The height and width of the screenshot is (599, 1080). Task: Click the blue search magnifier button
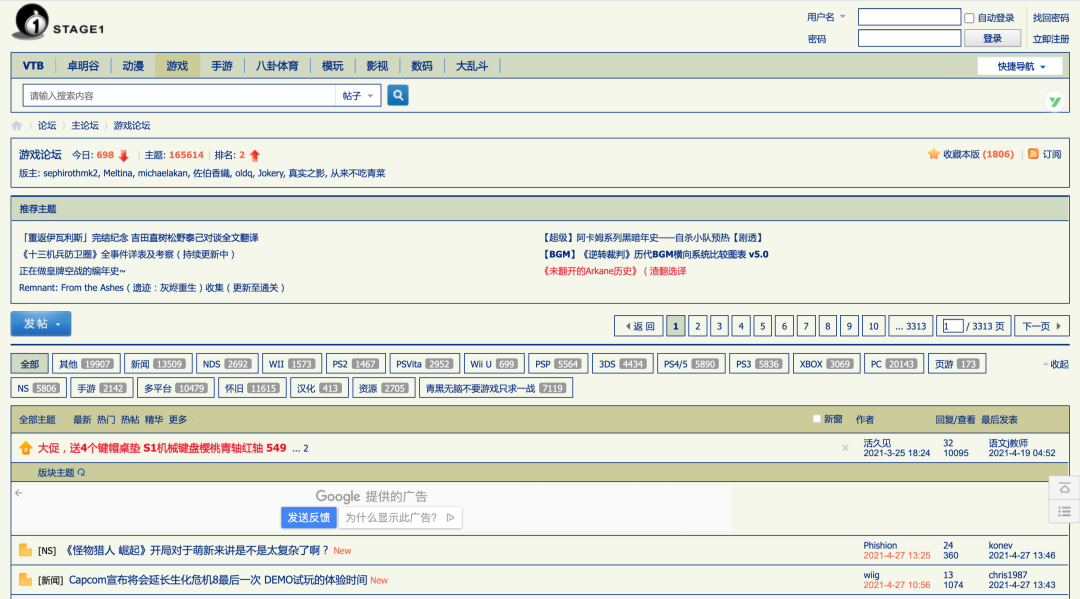397,95
